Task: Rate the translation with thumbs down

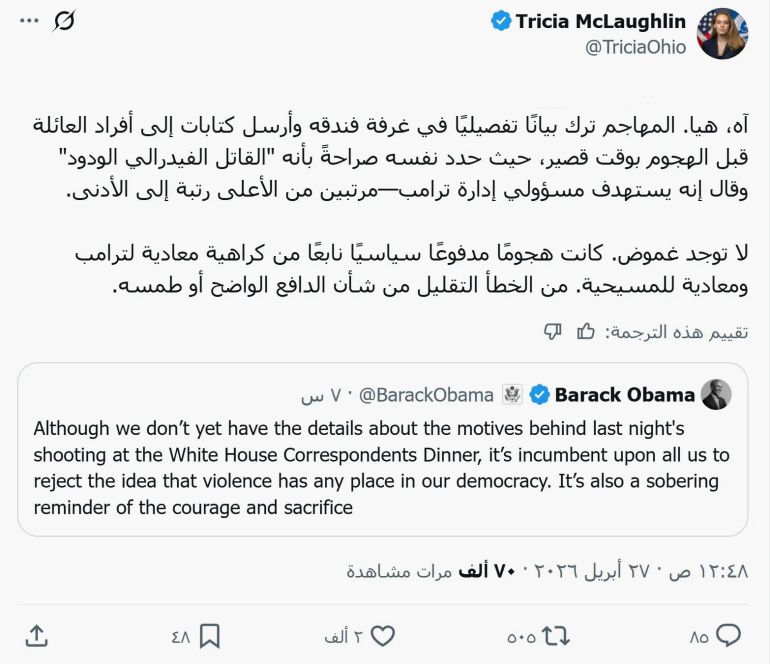Action: coord(552,331)
